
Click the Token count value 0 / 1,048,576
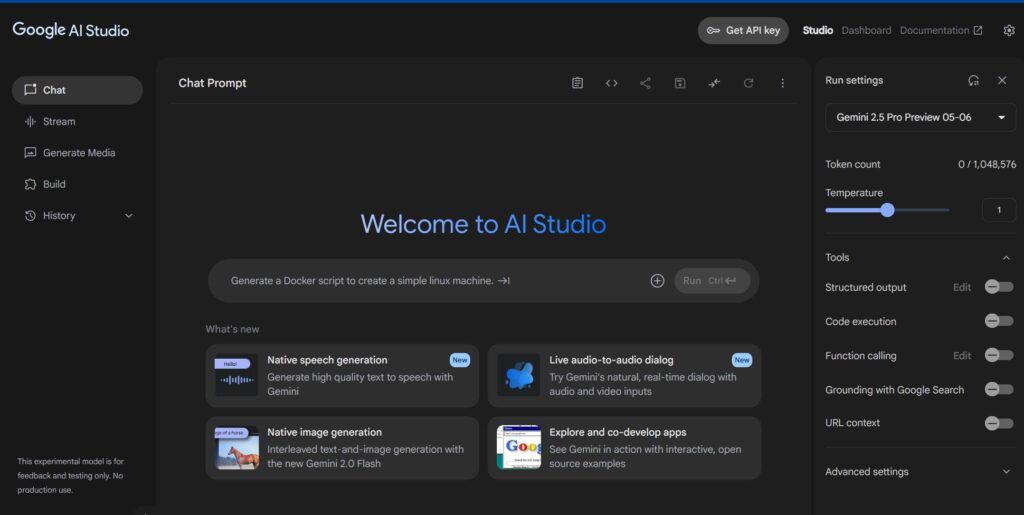click(x=987, y=164)
